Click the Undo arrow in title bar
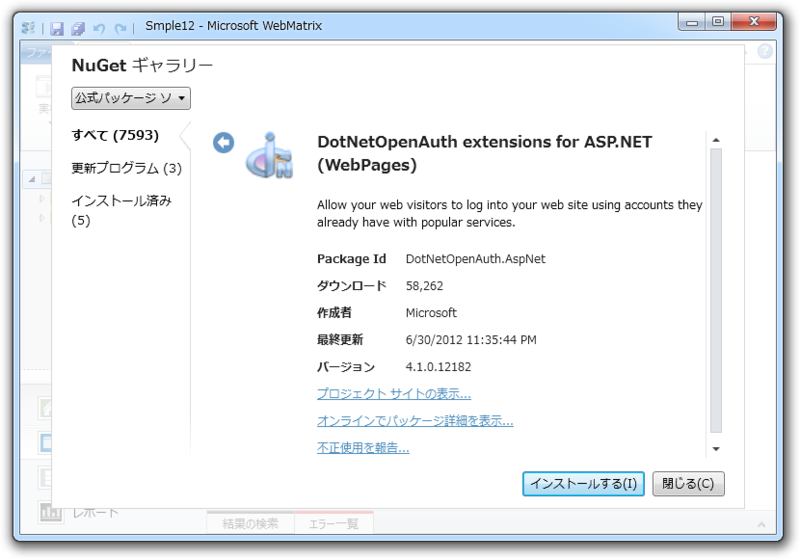 pyautogui.click(x=98, y=28)
